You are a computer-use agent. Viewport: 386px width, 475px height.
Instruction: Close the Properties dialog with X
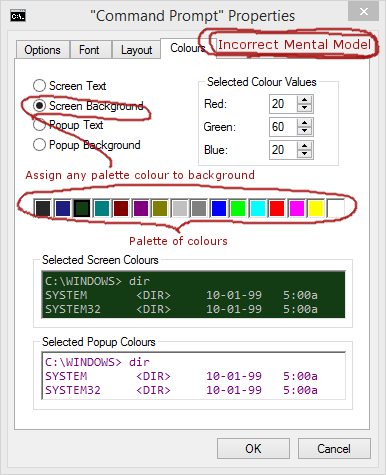364,11
